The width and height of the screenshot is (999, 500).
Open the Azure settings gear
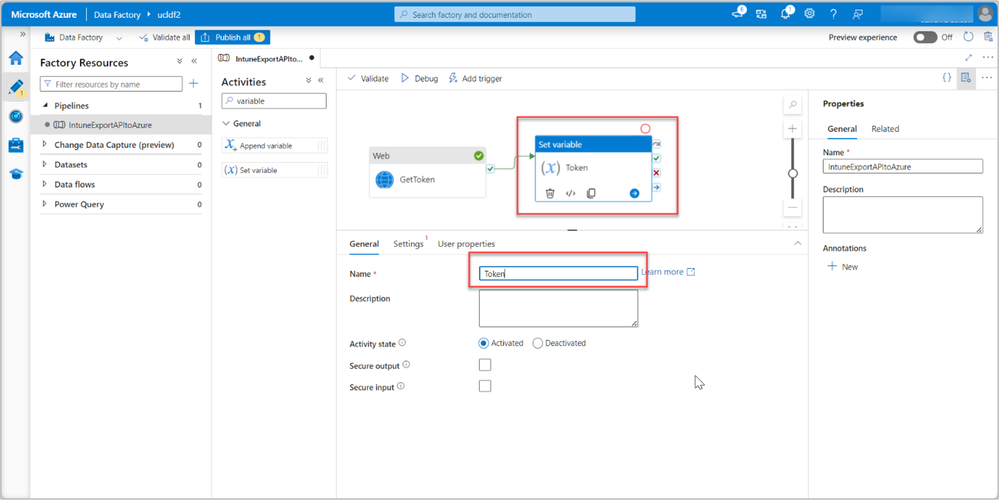(809, 14)
